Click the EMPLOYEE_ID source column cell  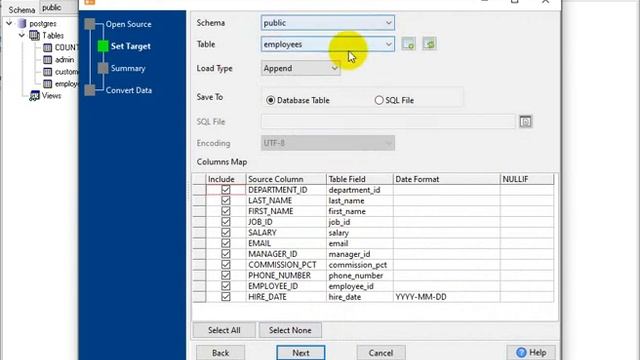pos(286,286)
